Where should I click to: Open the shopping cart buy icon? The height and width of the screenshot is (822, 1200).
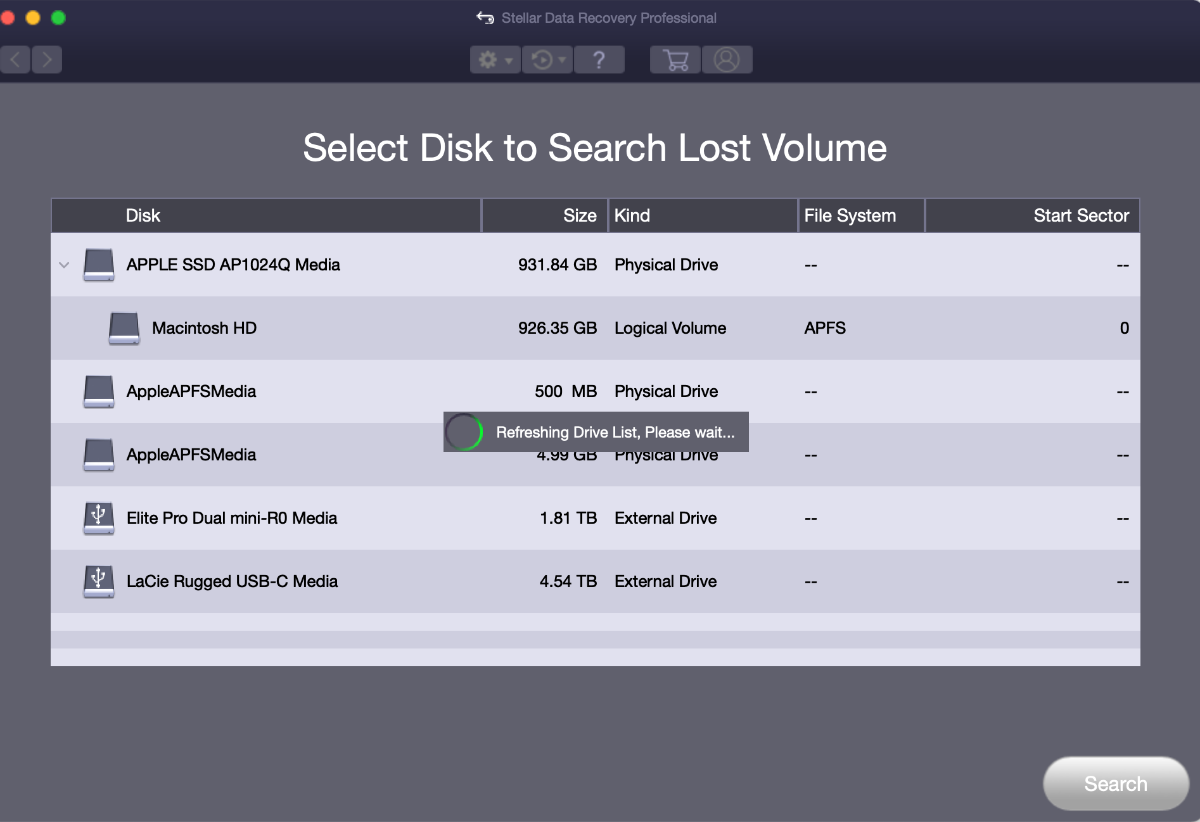click(x=675, y=60)
